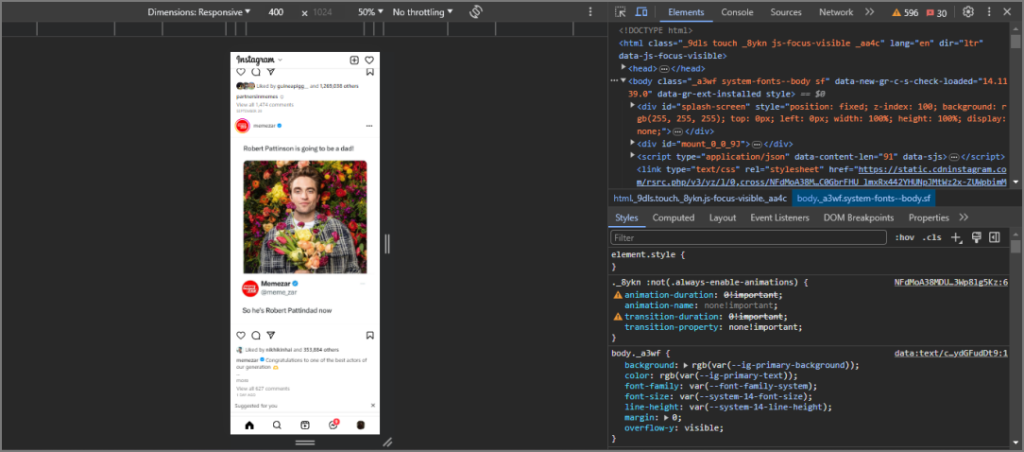Switch to the Network tab

point(836,12)
